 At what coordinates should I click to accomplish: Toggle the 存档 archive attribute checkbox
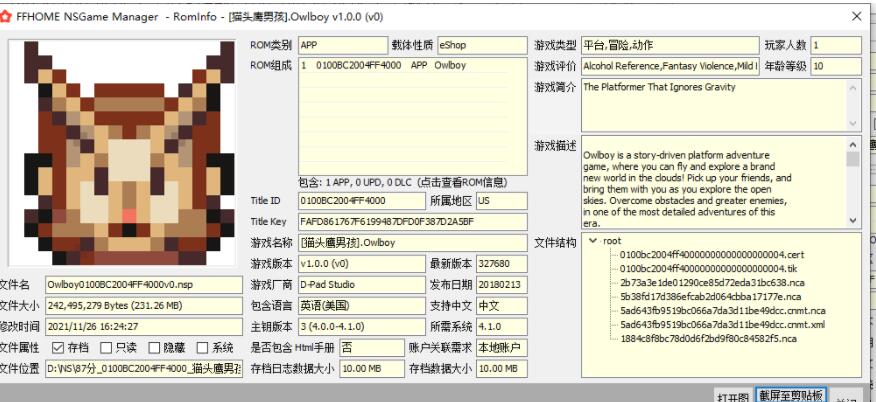(x=58, y=347)
